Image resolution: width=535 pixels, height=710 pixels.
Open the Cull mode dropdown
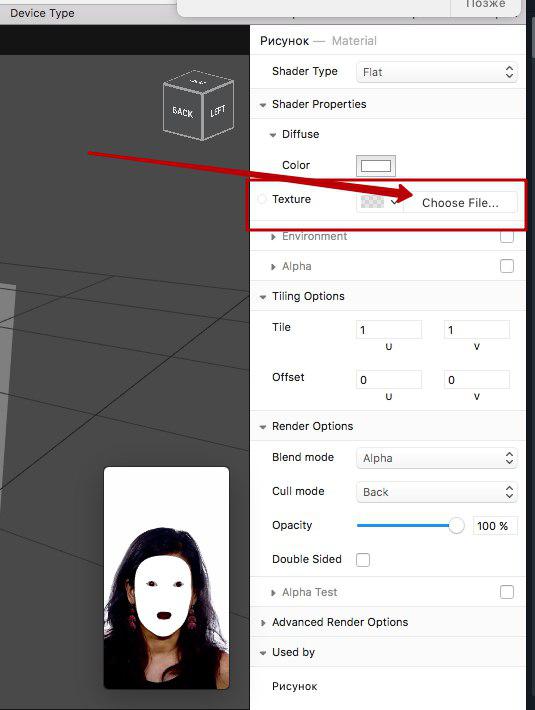[x=437, y=492]
